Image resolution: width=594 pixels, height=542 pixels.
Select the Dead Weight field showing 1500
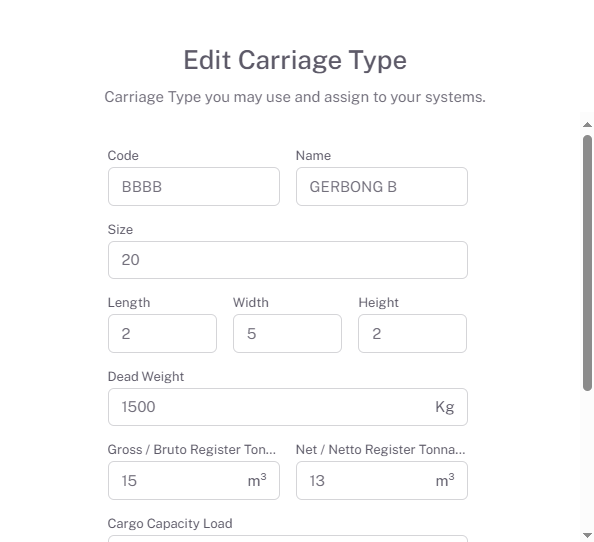tap(288, 407)
